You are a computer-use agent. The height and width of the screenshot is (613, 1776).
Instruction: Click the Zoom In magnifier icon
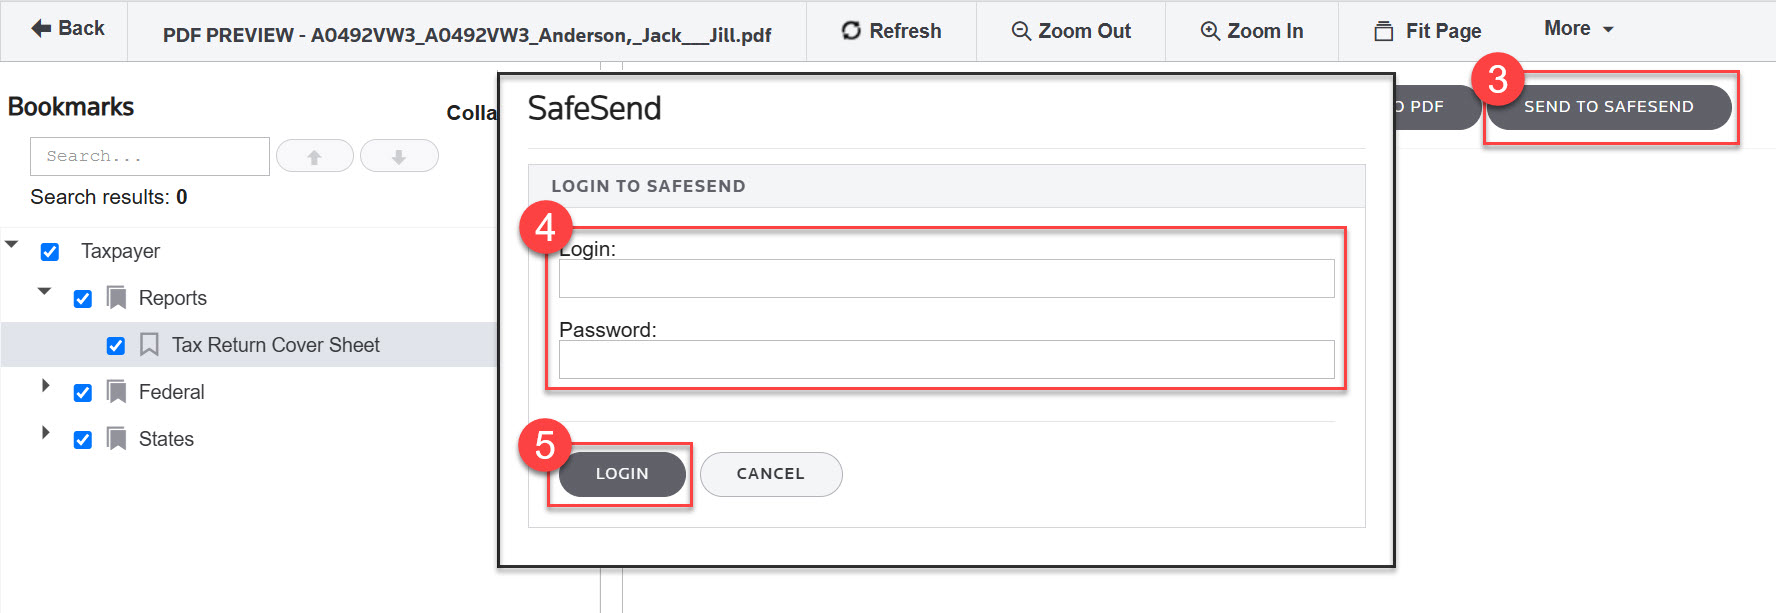pyautogui.click(x=1210, y=31)
